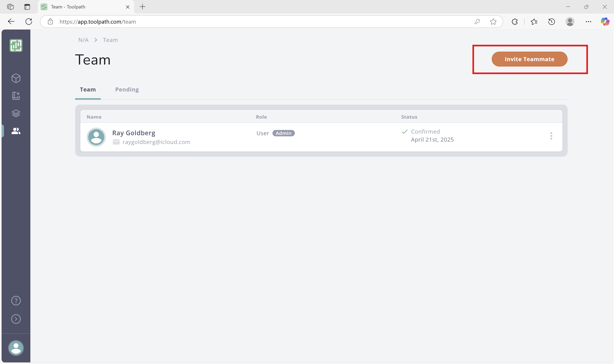Open the browser profile icon
The height and width of the screenshot is (364, 614).
click(x=570, y=22)
